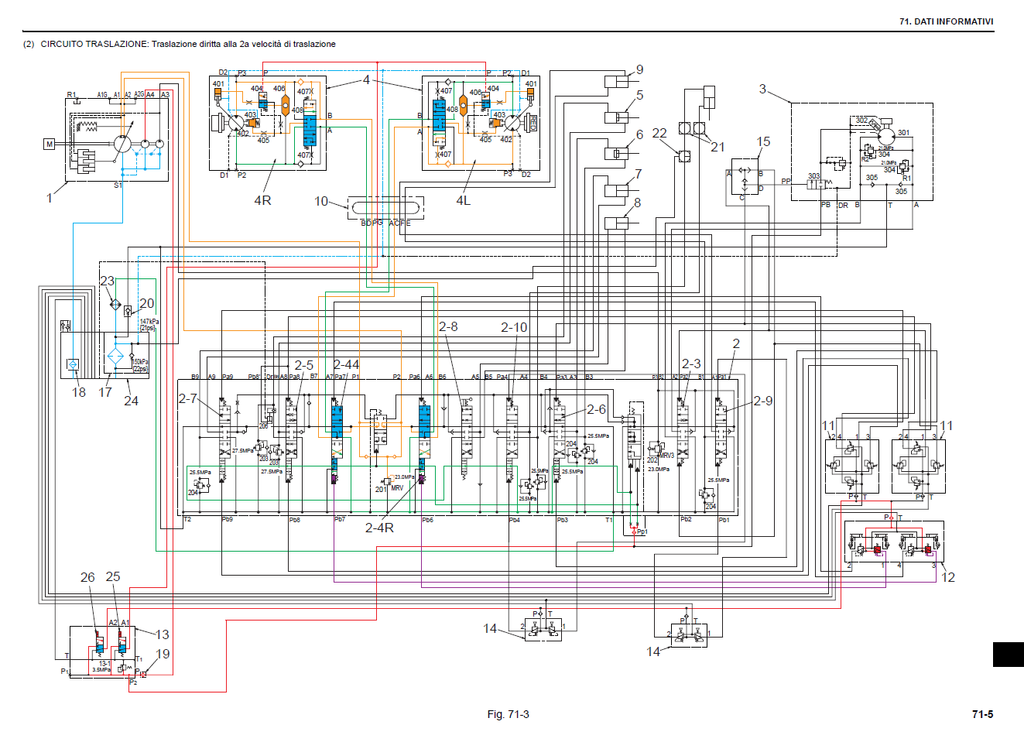Click the swivel joint symbol labeled 10

pos(385,208)
